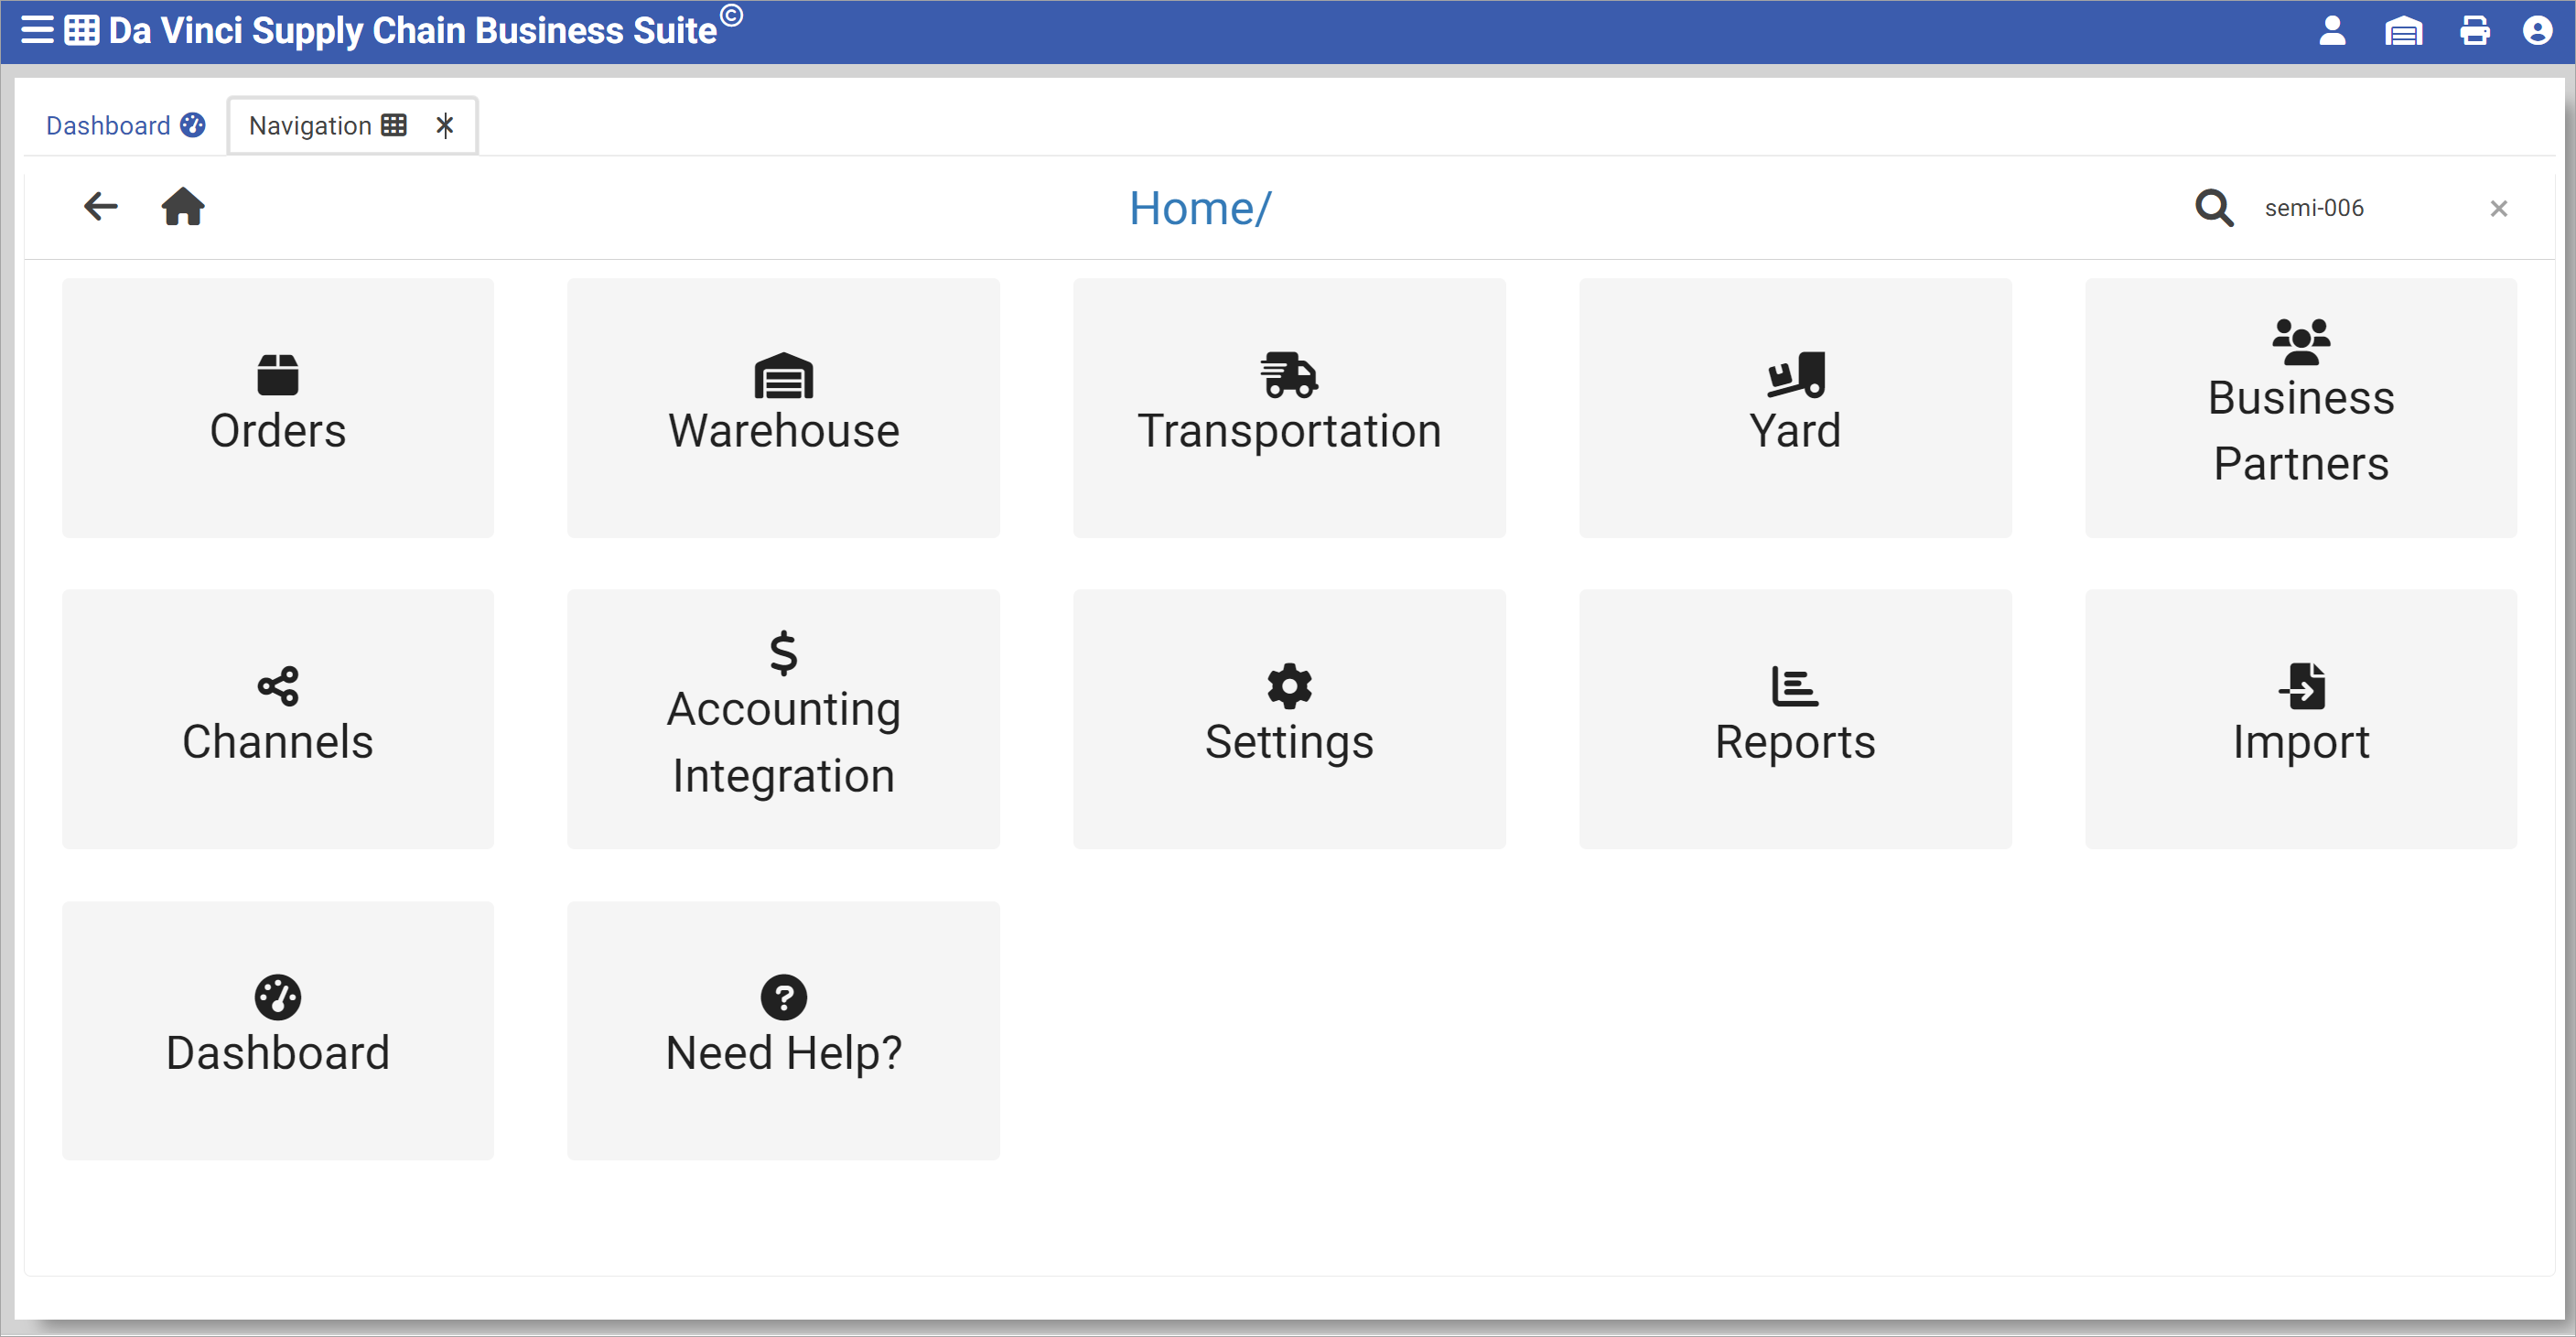This screenshot has height=1337, width=2576.
Task: Close the Navigation tab
Action: [x=445, y=125]
